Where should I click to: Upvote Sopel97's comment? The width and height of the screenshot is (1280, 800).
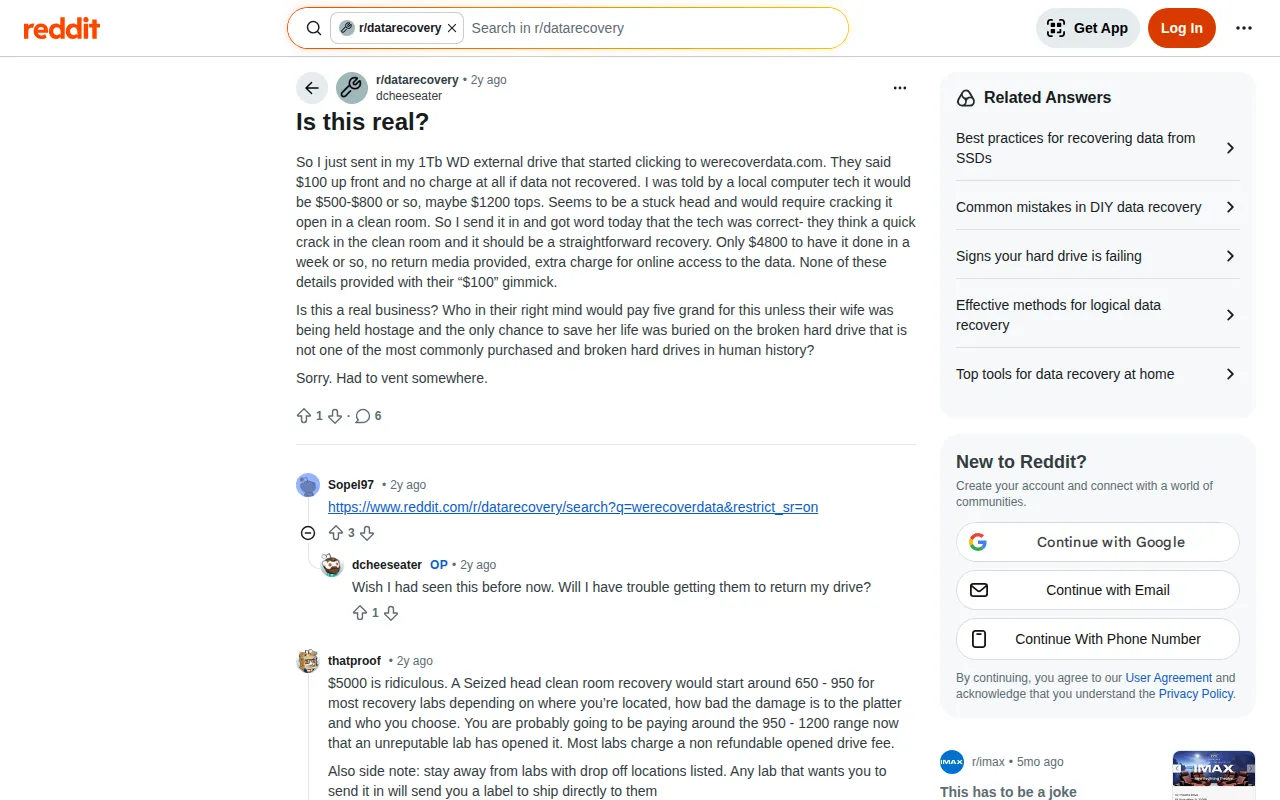coord(336,533)
